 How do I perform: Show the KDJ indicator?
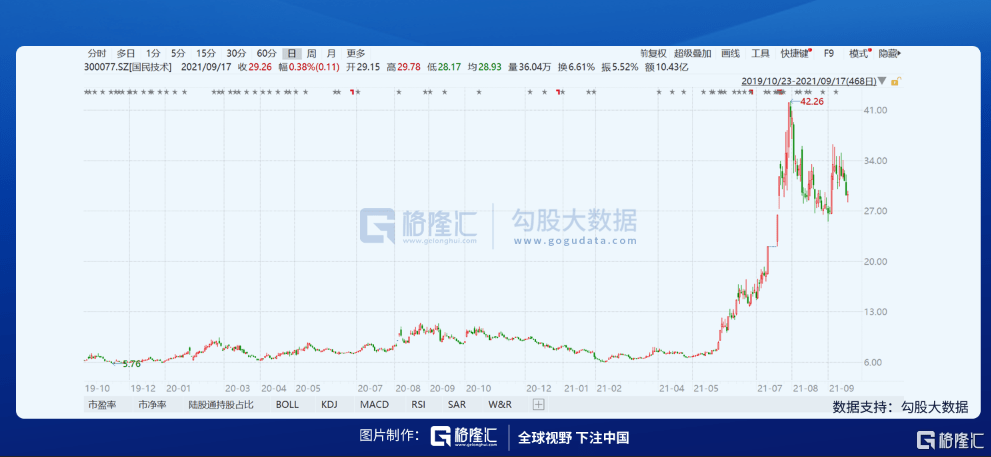(x=330, y=405)
